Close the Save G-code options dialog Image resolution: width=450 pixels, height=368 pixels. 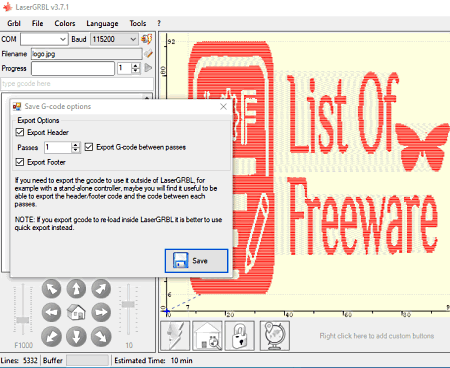point(223,106)
